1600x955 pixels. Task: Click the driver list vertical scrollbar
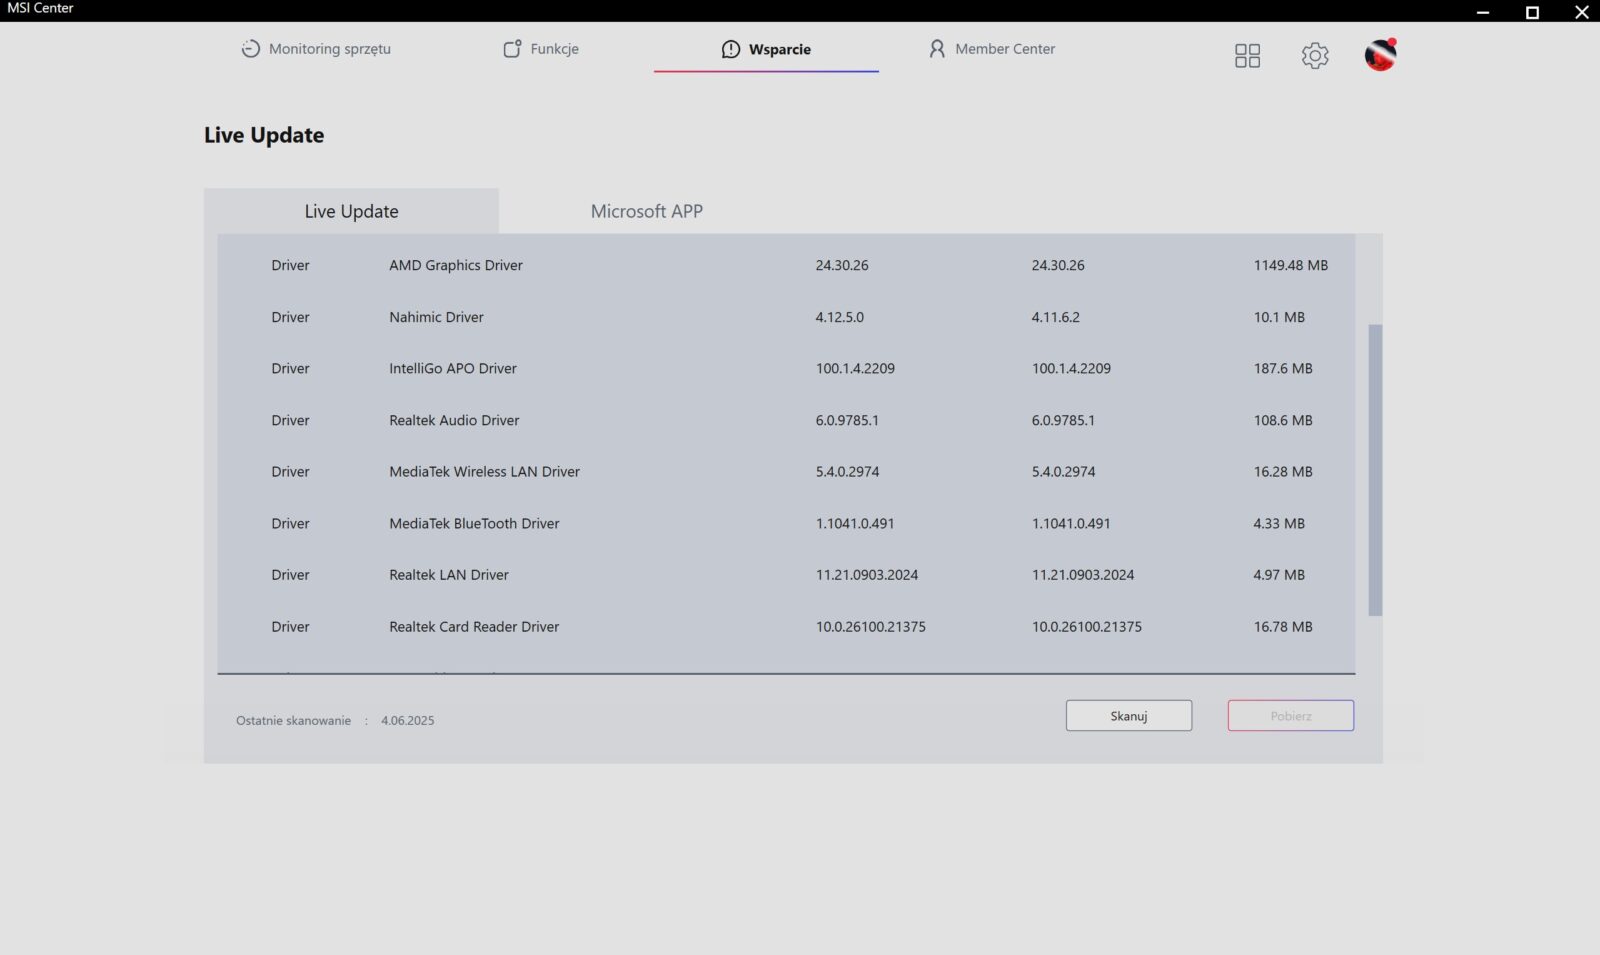click(1375, 469)
